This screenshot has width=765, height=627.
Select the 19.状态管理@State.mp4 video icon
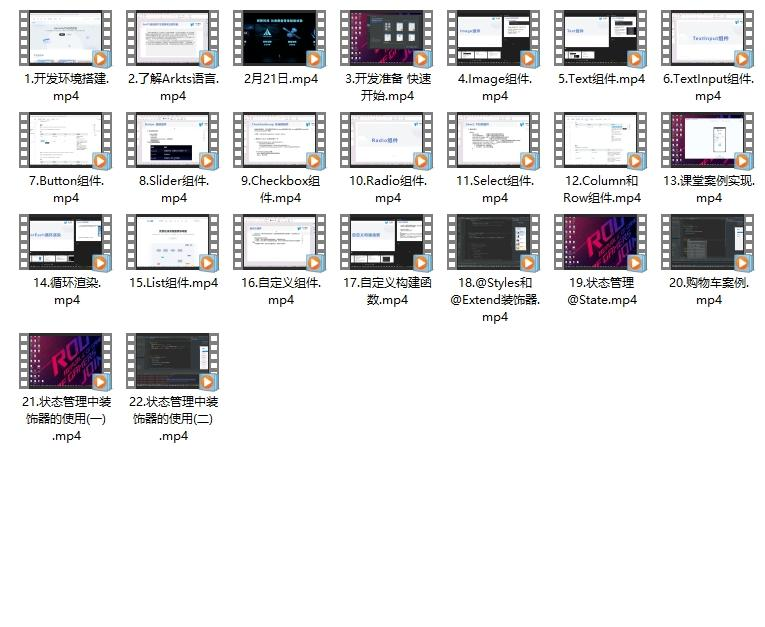601,243
